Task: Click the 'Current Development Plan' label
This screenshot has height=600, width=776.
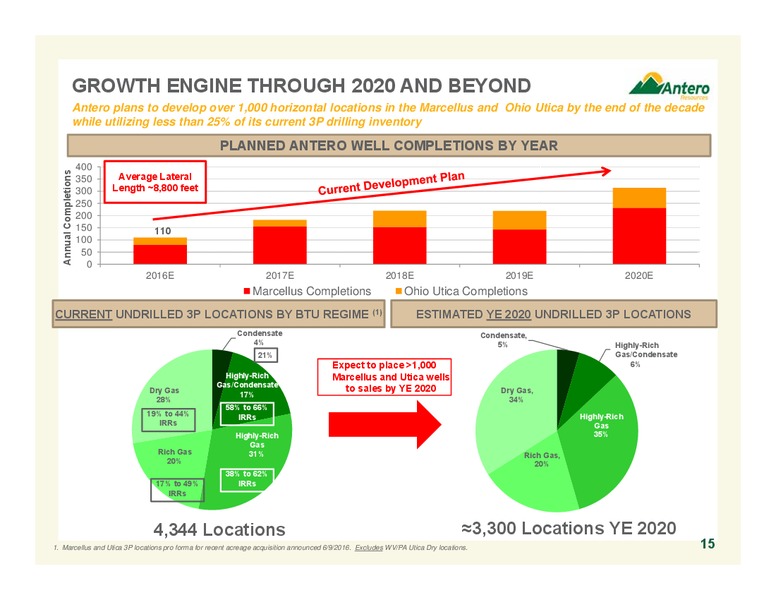Action: pos(391,183)
